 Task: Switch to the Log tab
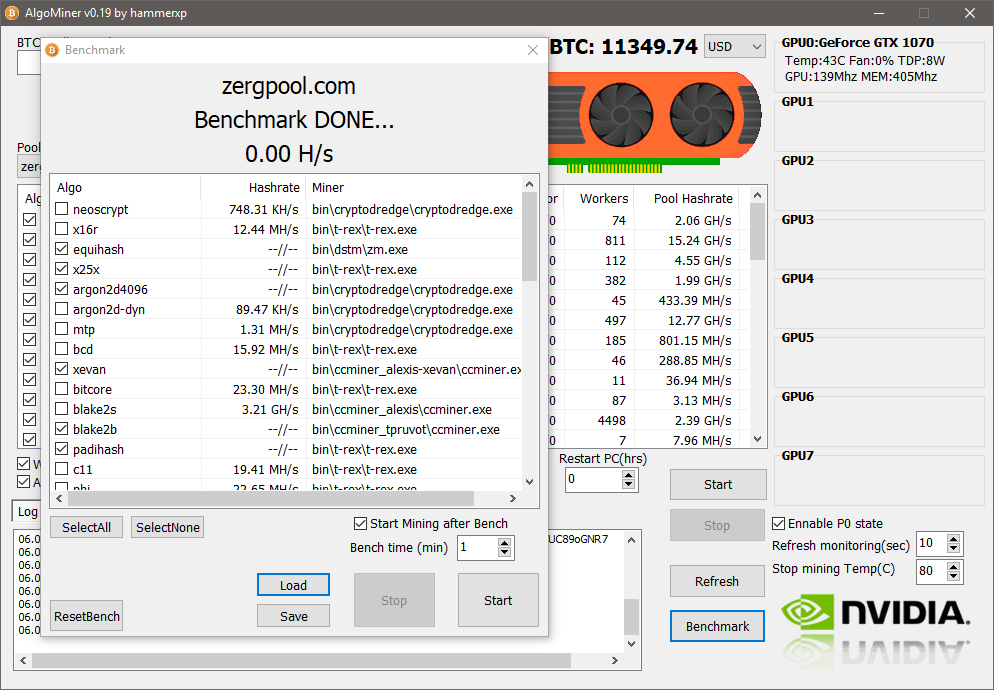click(27, 511)
